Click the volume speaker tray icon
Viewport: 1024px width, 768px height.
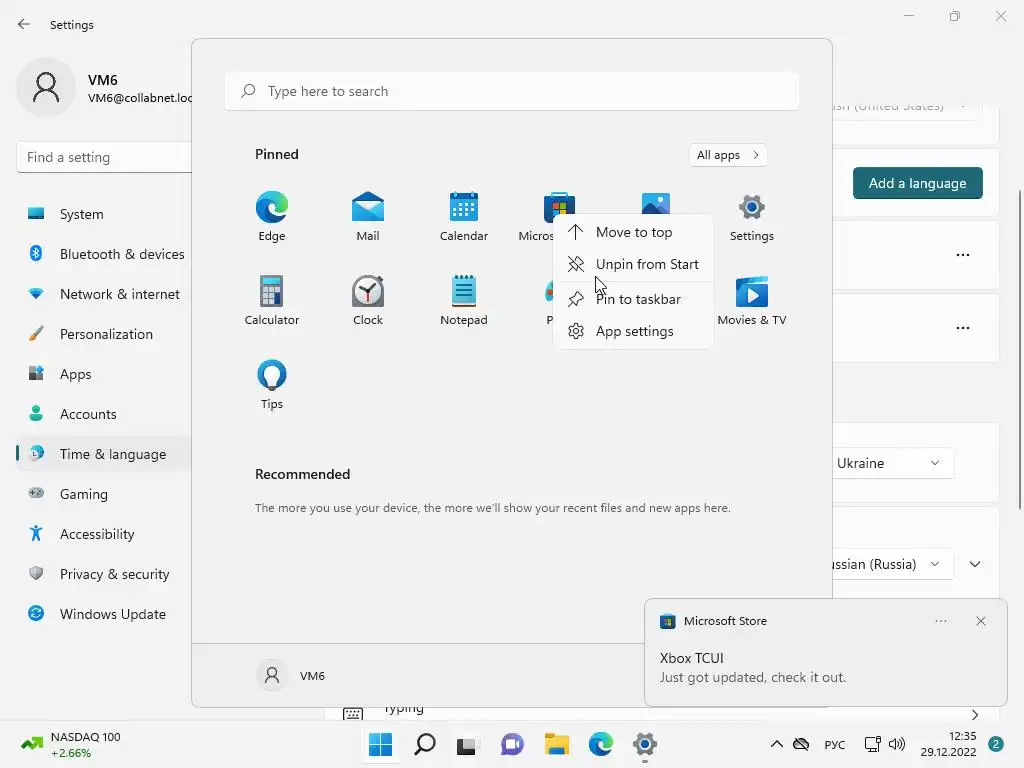point(897,744)
